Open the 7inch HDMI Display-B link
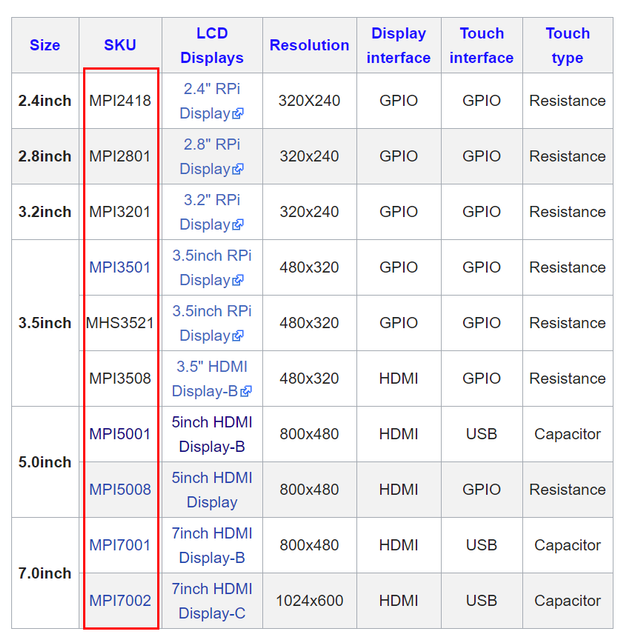 click(212, 545)
